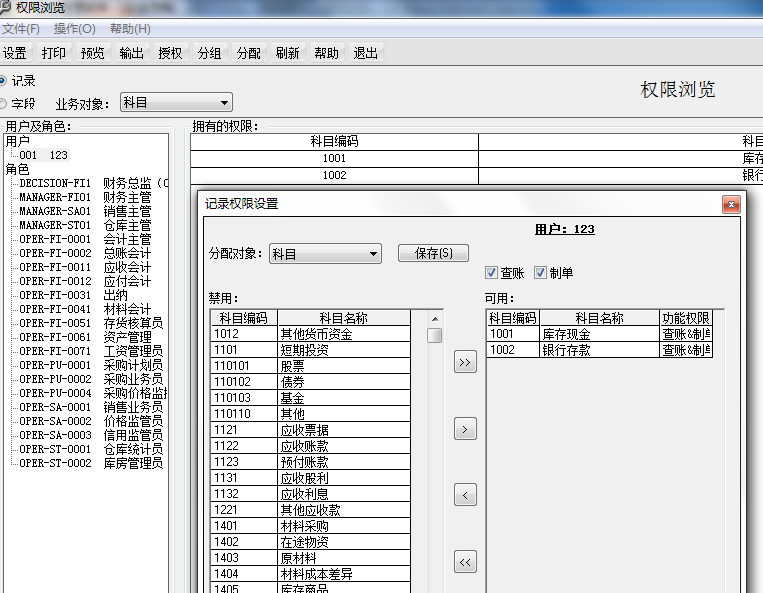Select the OPER-ST-0002 库房管理员 role
The height and width of the screenshot is (593, 763).
coord(91,463)
